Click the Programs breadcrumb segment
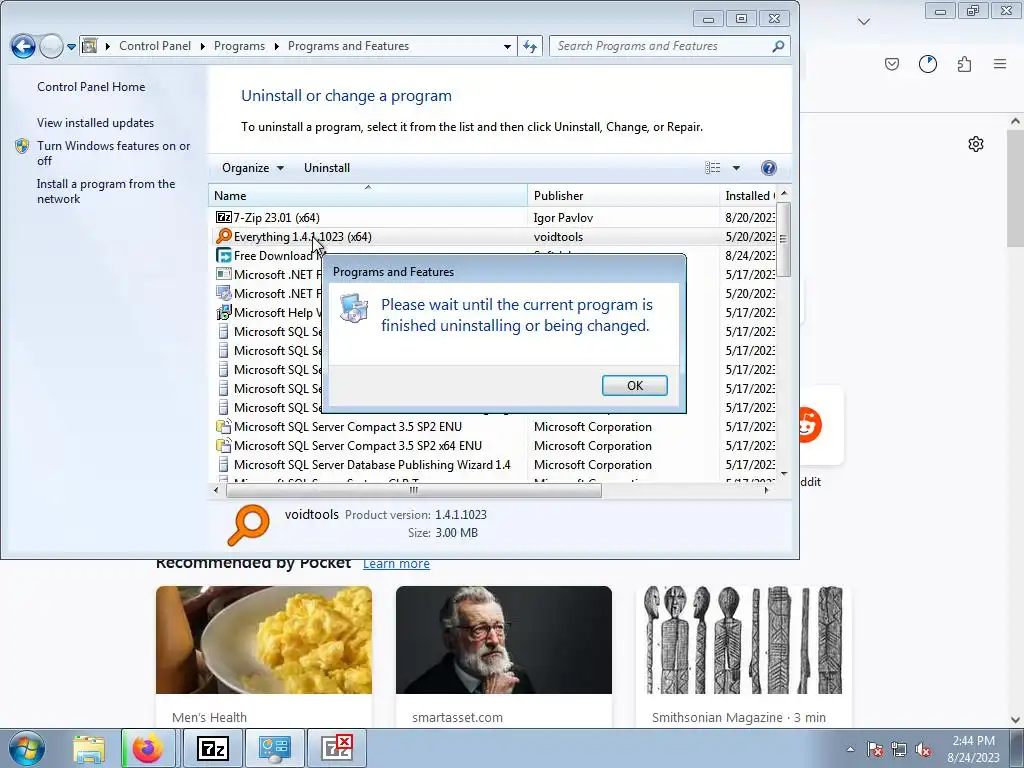The height and width of the screenshot is (768, 1024). (239, 46)
